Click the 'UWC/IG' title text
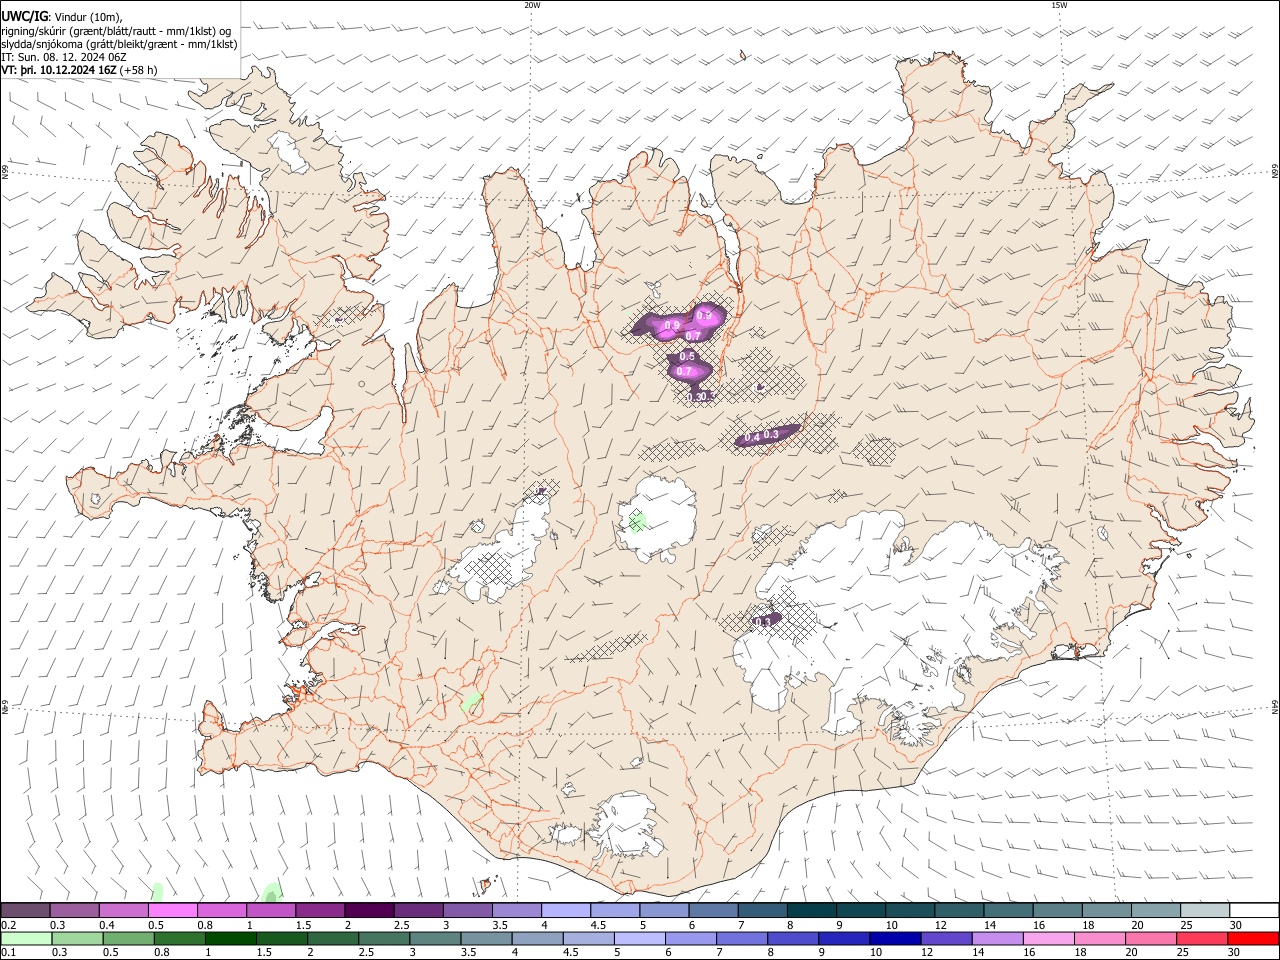 (23, 16)
